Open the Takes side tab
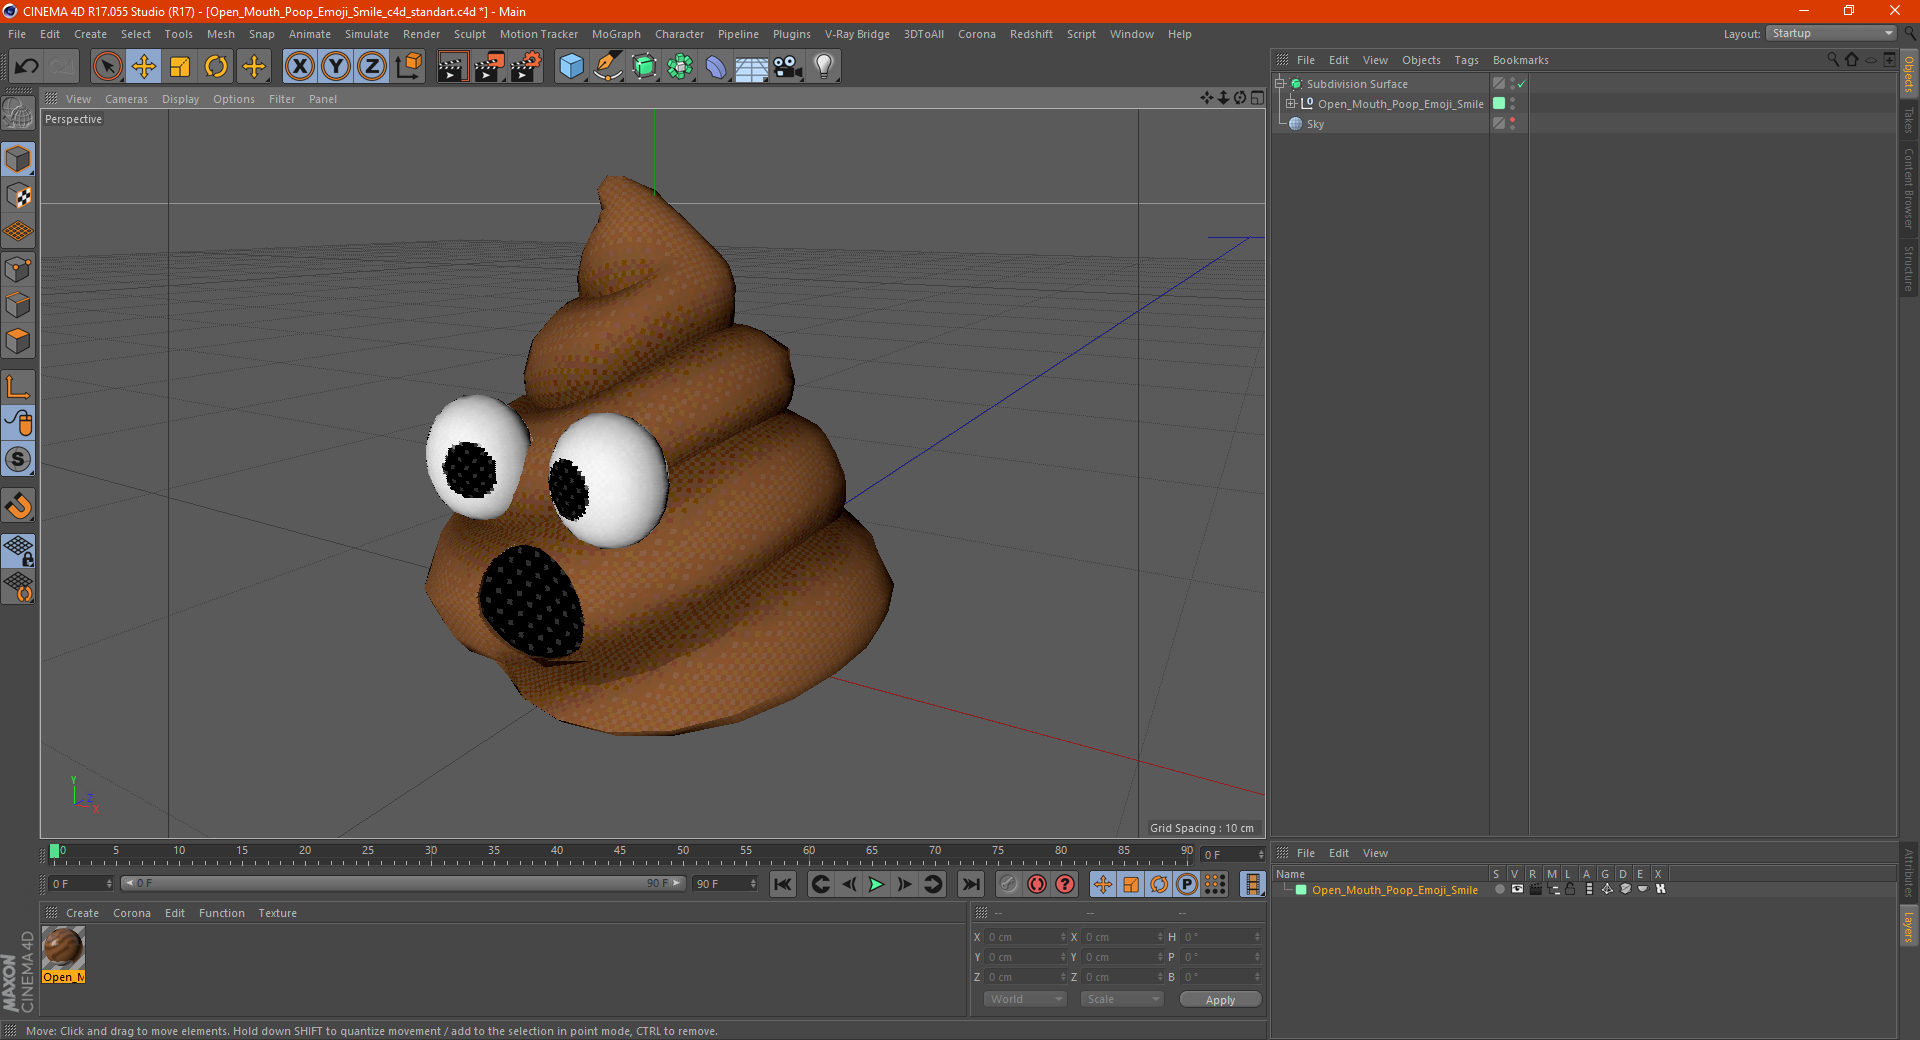This screenshot has height=1040, width=1920. click(1909, 120)
